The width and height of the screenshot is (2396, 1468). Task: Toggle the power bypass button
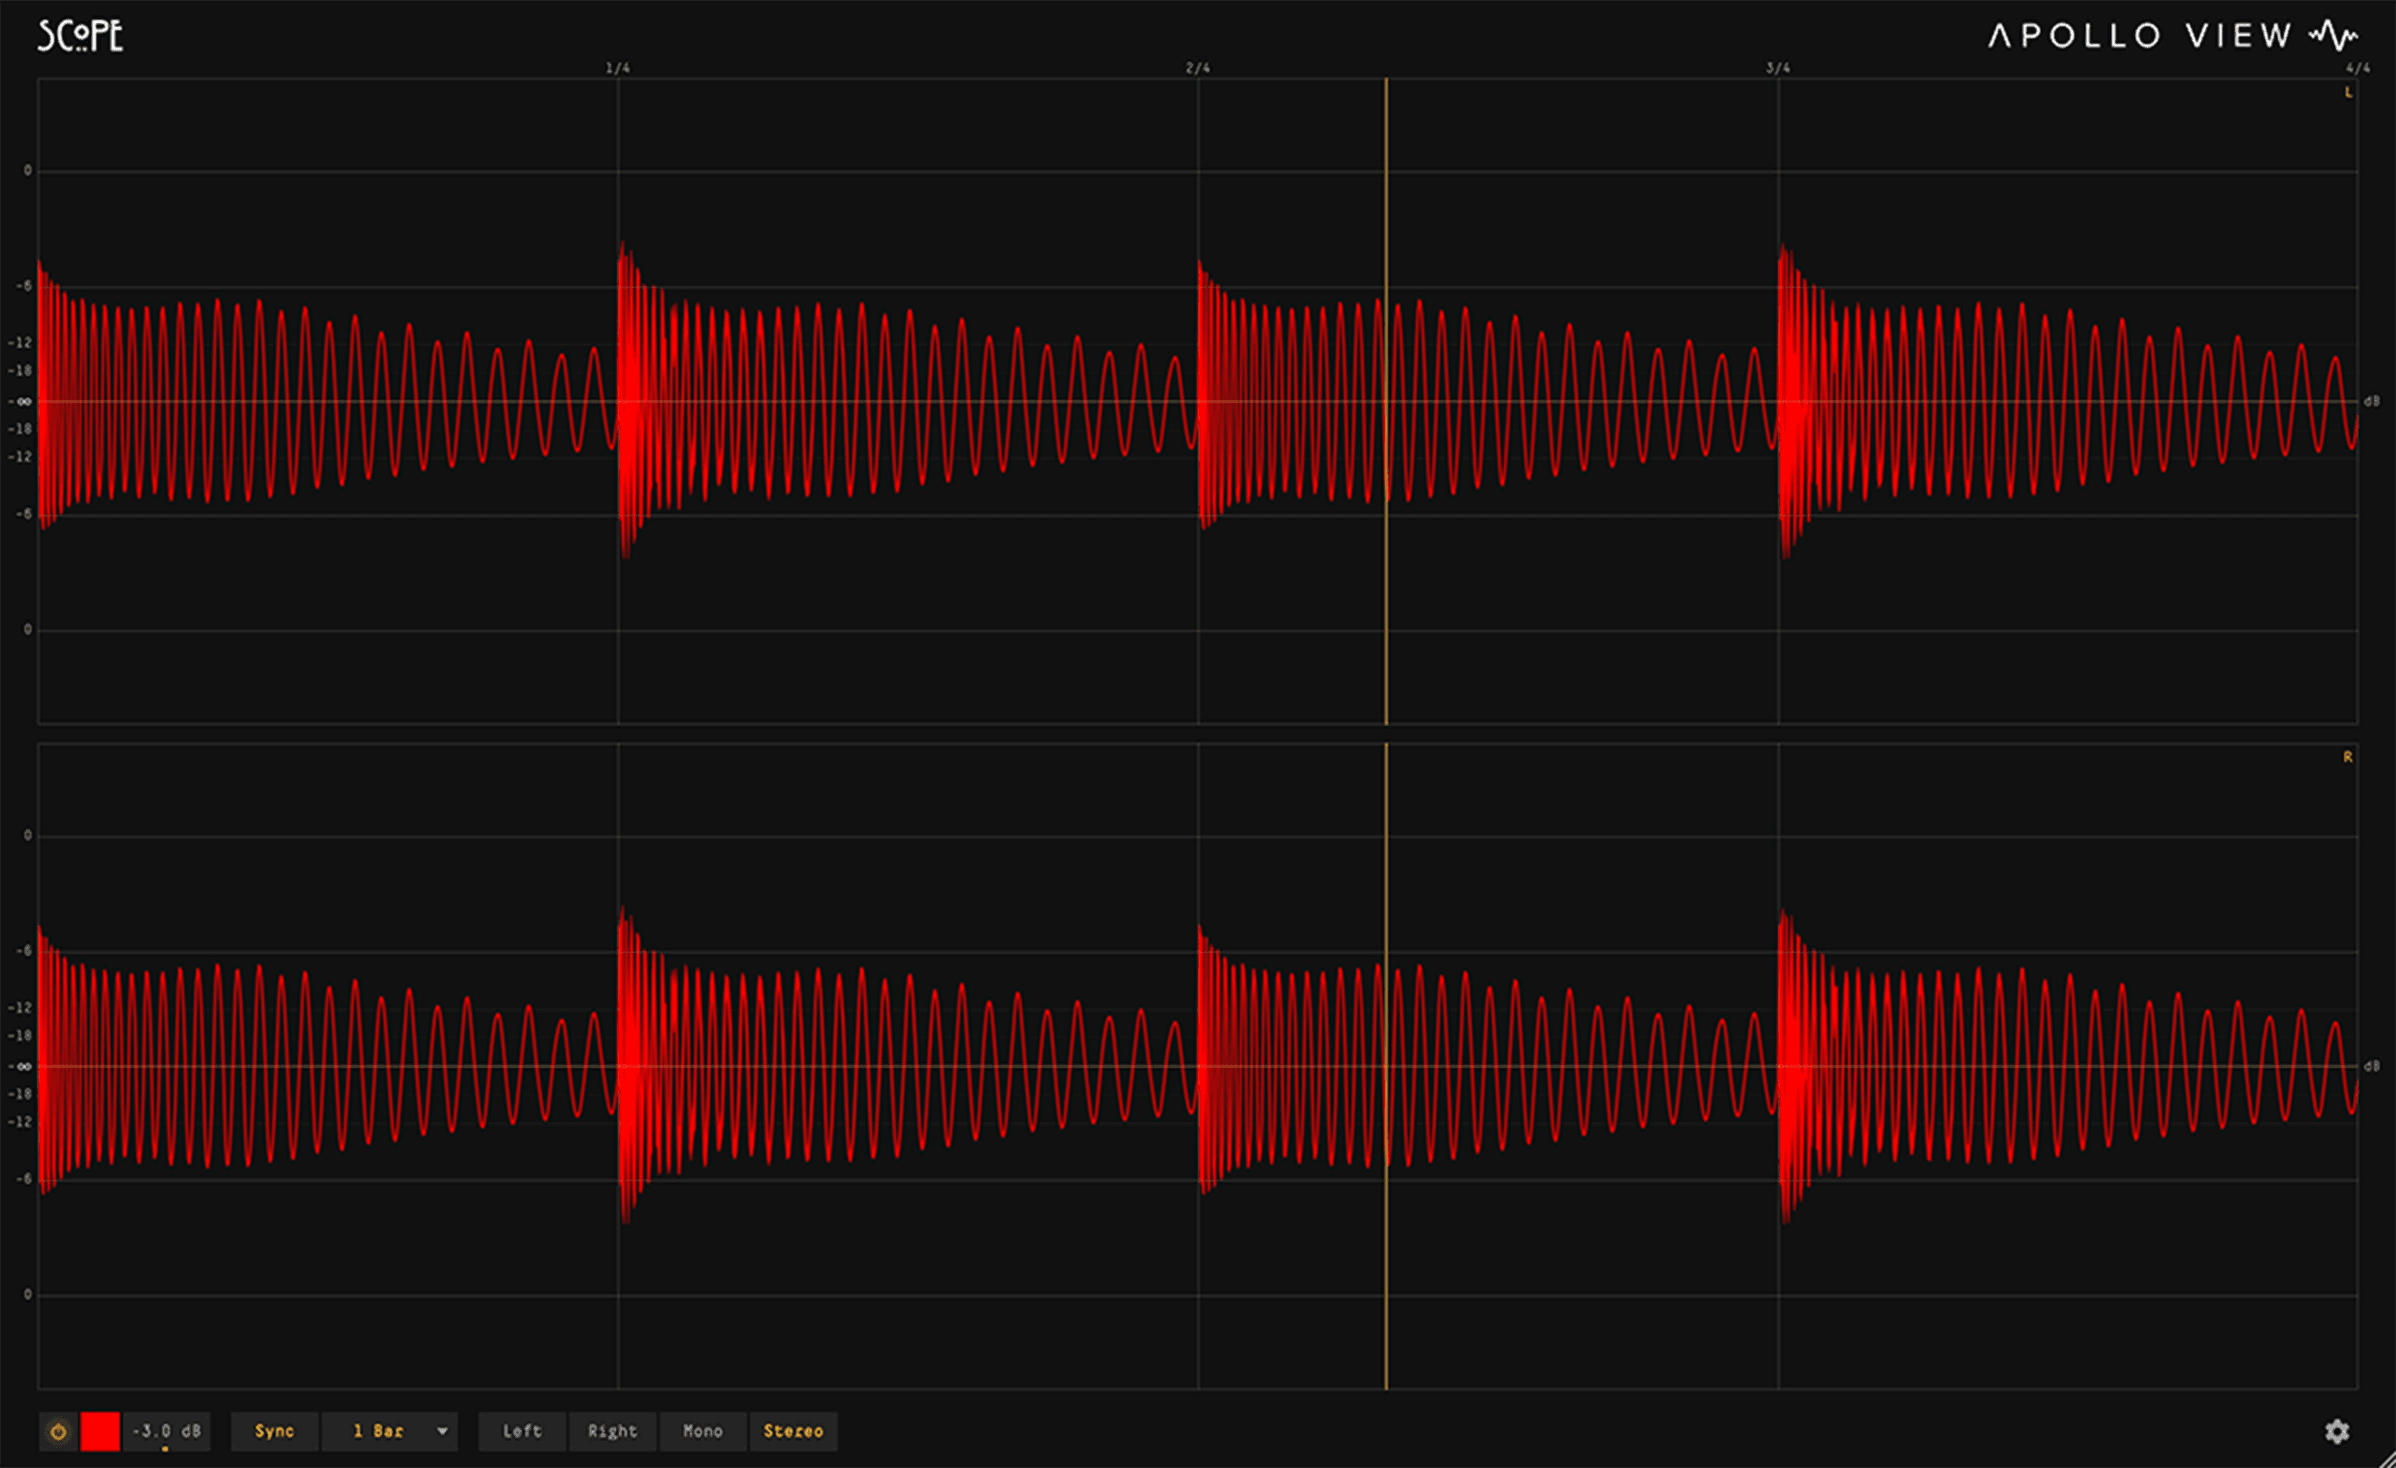click(x=58, y=1431)
